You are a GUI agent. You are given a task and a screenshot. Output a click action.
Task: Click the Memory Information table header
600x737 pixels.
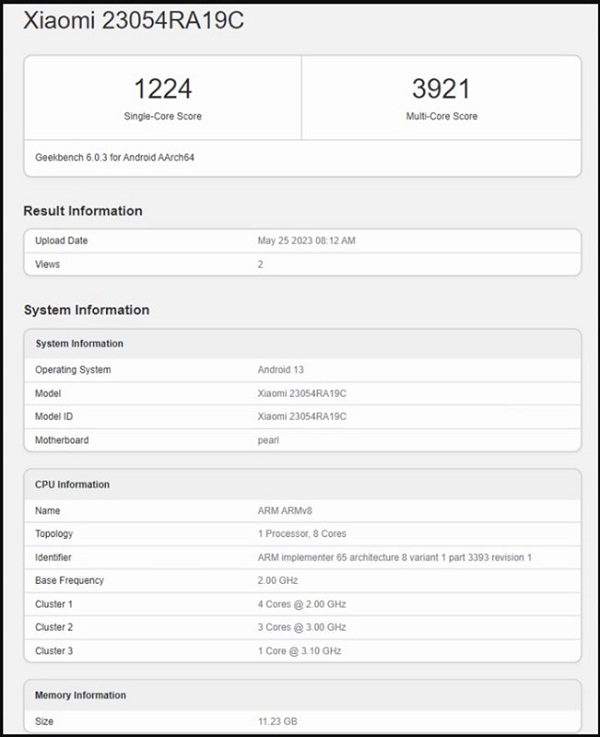point(80,695)
